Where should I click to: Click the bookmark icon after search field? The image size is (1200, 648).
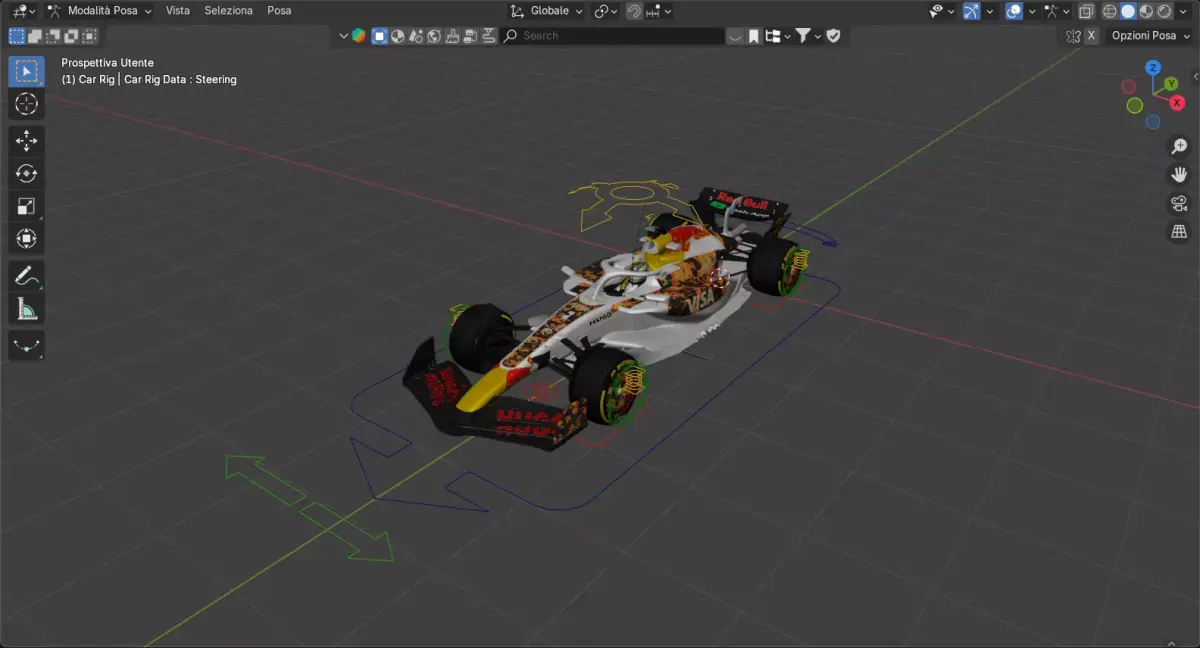(x=753, y=36)
